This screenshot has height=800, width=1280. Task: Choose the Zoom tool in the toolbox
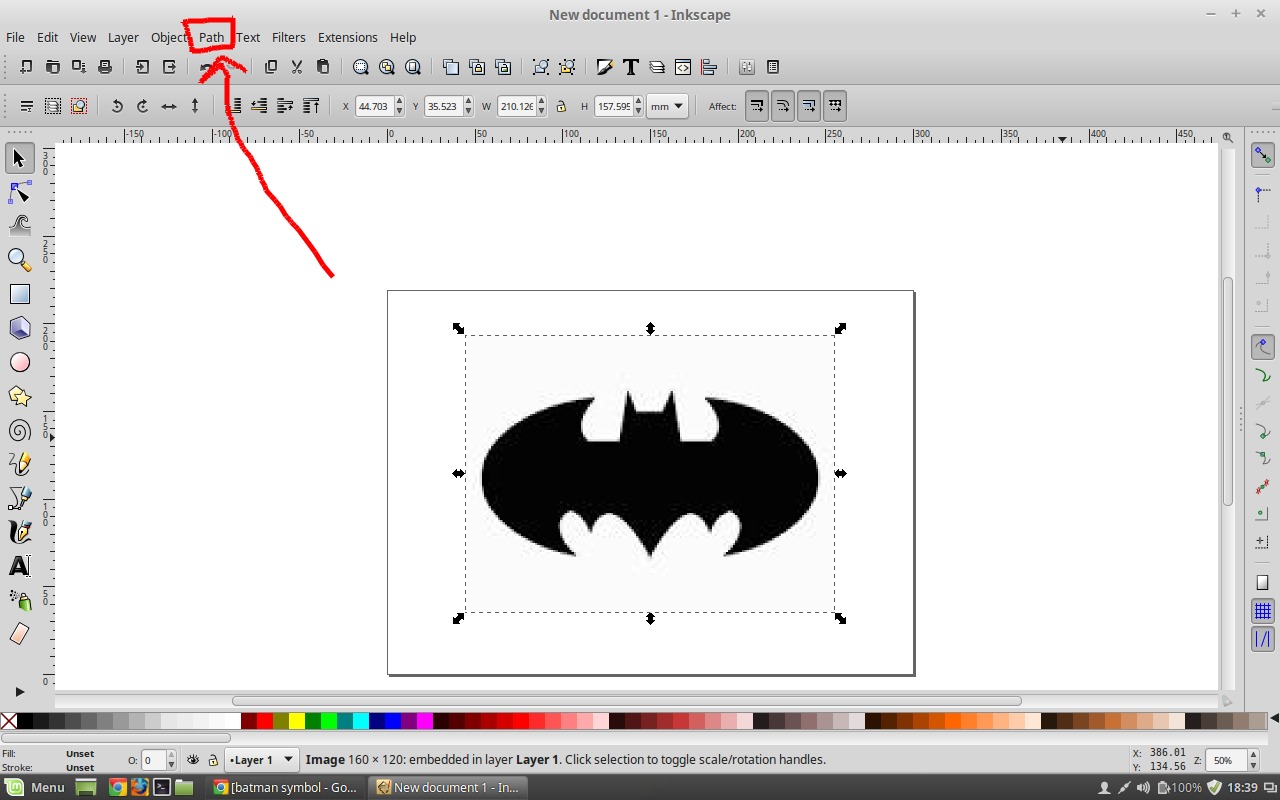tap(19, 260)
